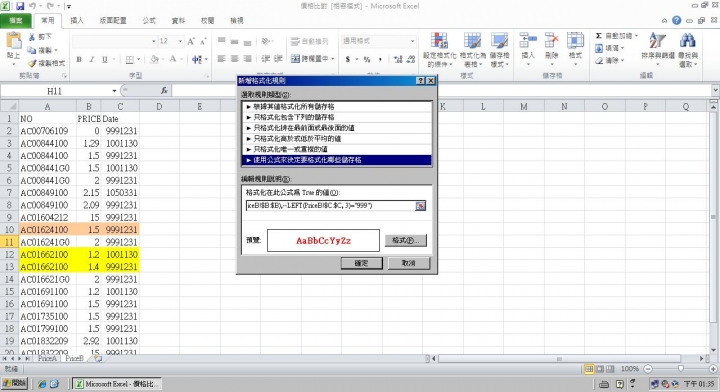This screenshot has height=392, width=720.
Task: Align text right in ribbon
Action: point(248,59)
